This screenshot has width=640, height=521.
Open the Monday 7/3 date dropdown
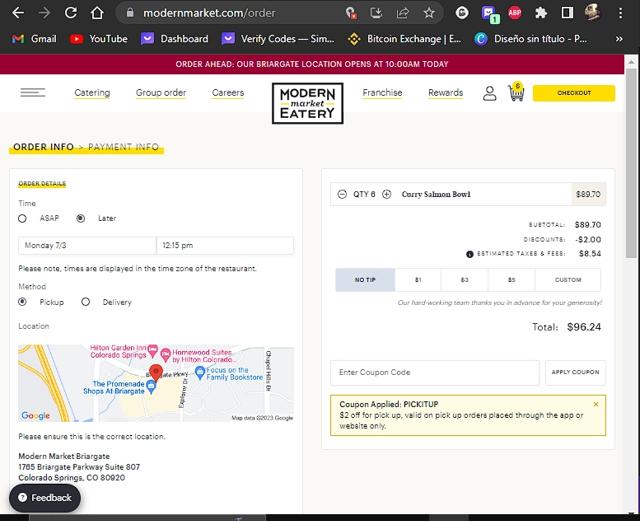[x=87, y=245]
